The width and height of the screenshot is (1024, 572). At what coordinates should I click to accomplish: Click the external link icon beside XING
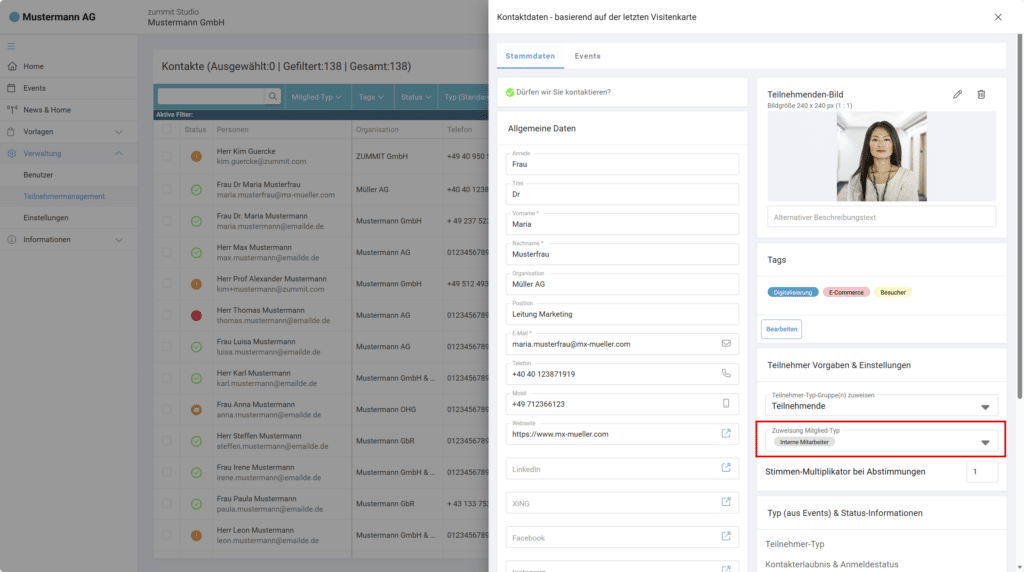[726, 503]
